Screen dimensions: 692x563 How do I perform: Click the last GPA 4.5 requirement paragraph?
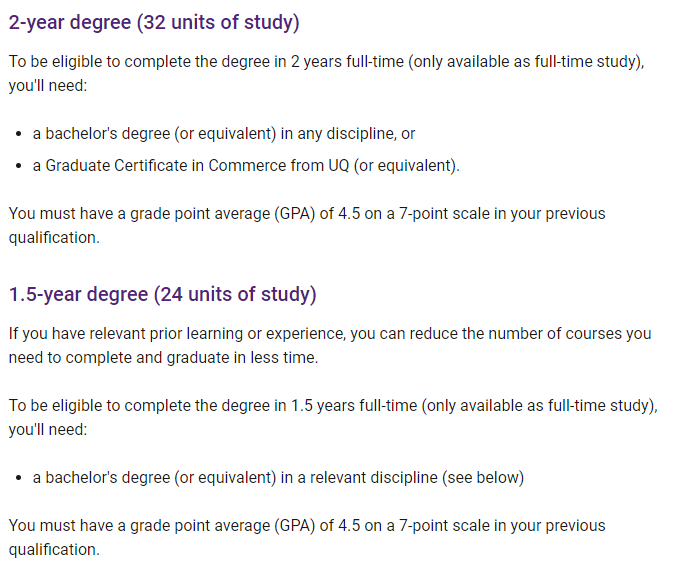(307, 537)
